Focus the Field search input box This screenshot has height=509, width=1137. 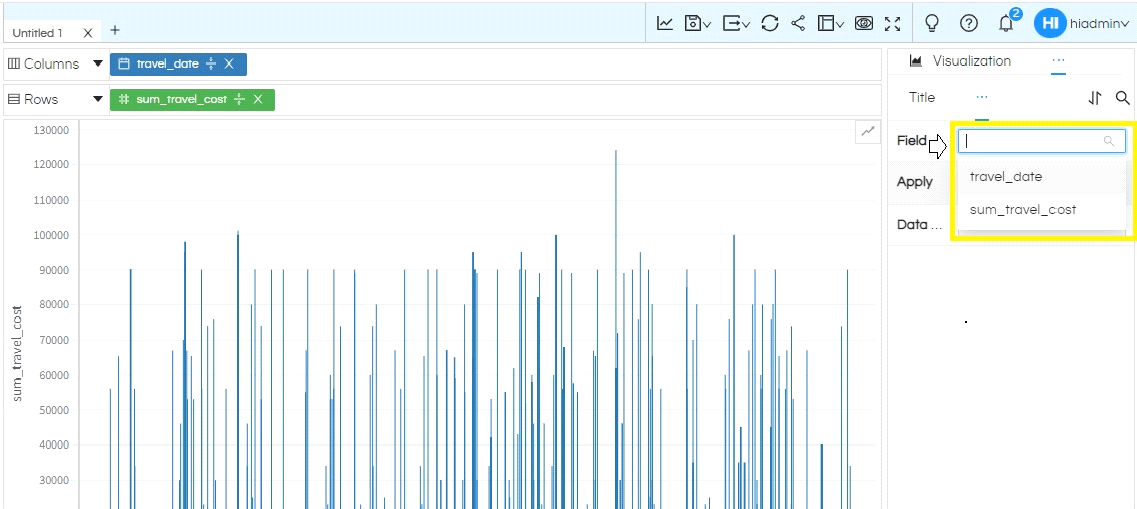point(1042,141)
